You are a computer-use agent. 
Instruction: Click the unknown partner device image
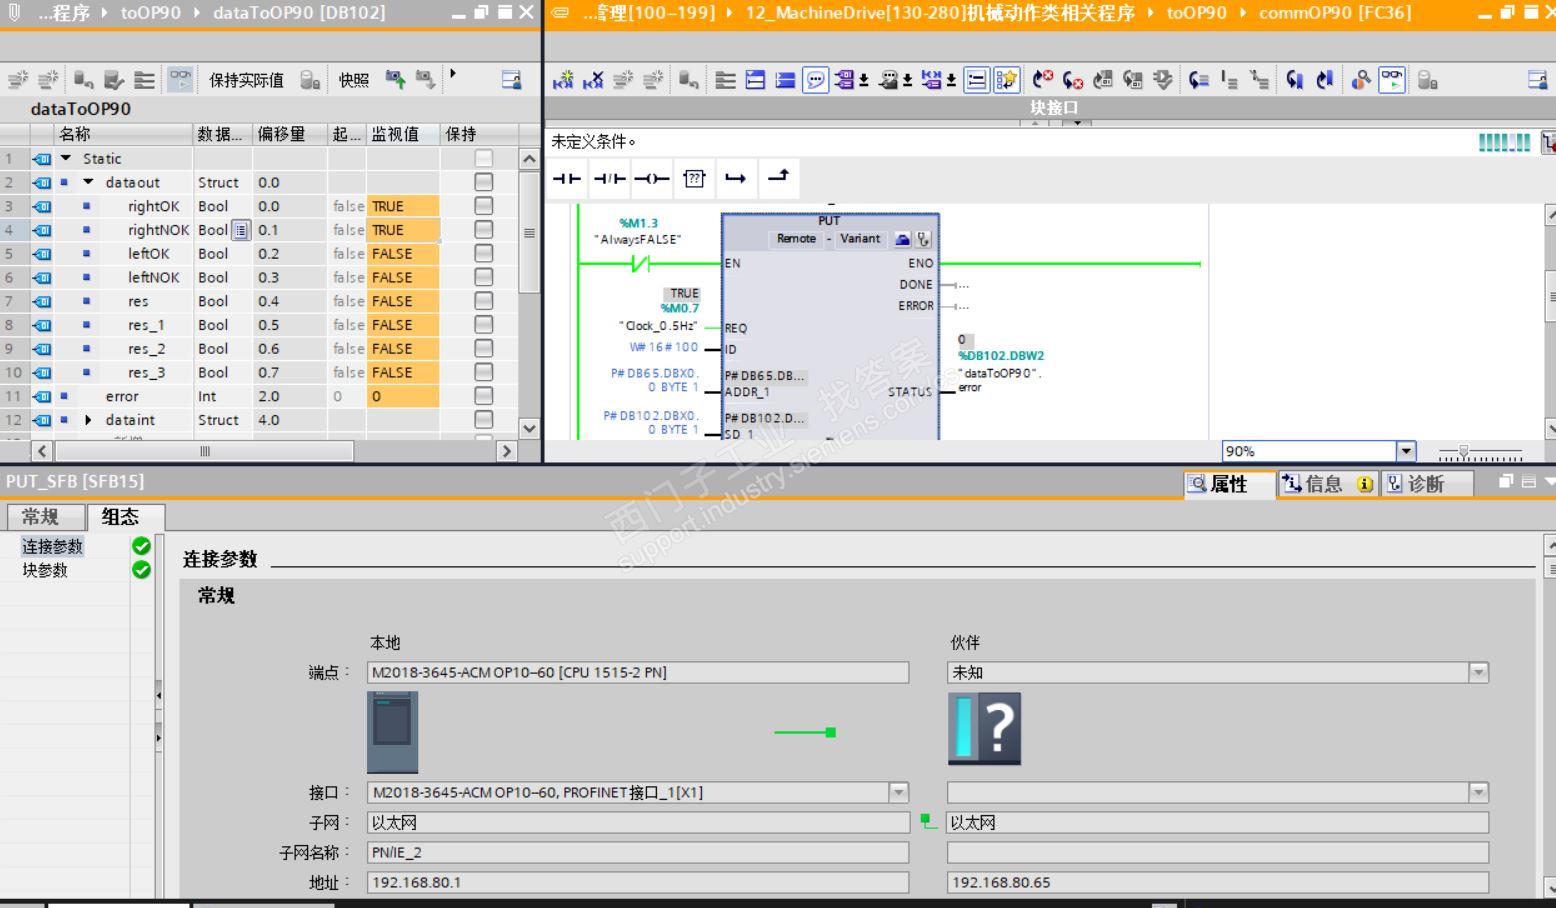[985, 729]
